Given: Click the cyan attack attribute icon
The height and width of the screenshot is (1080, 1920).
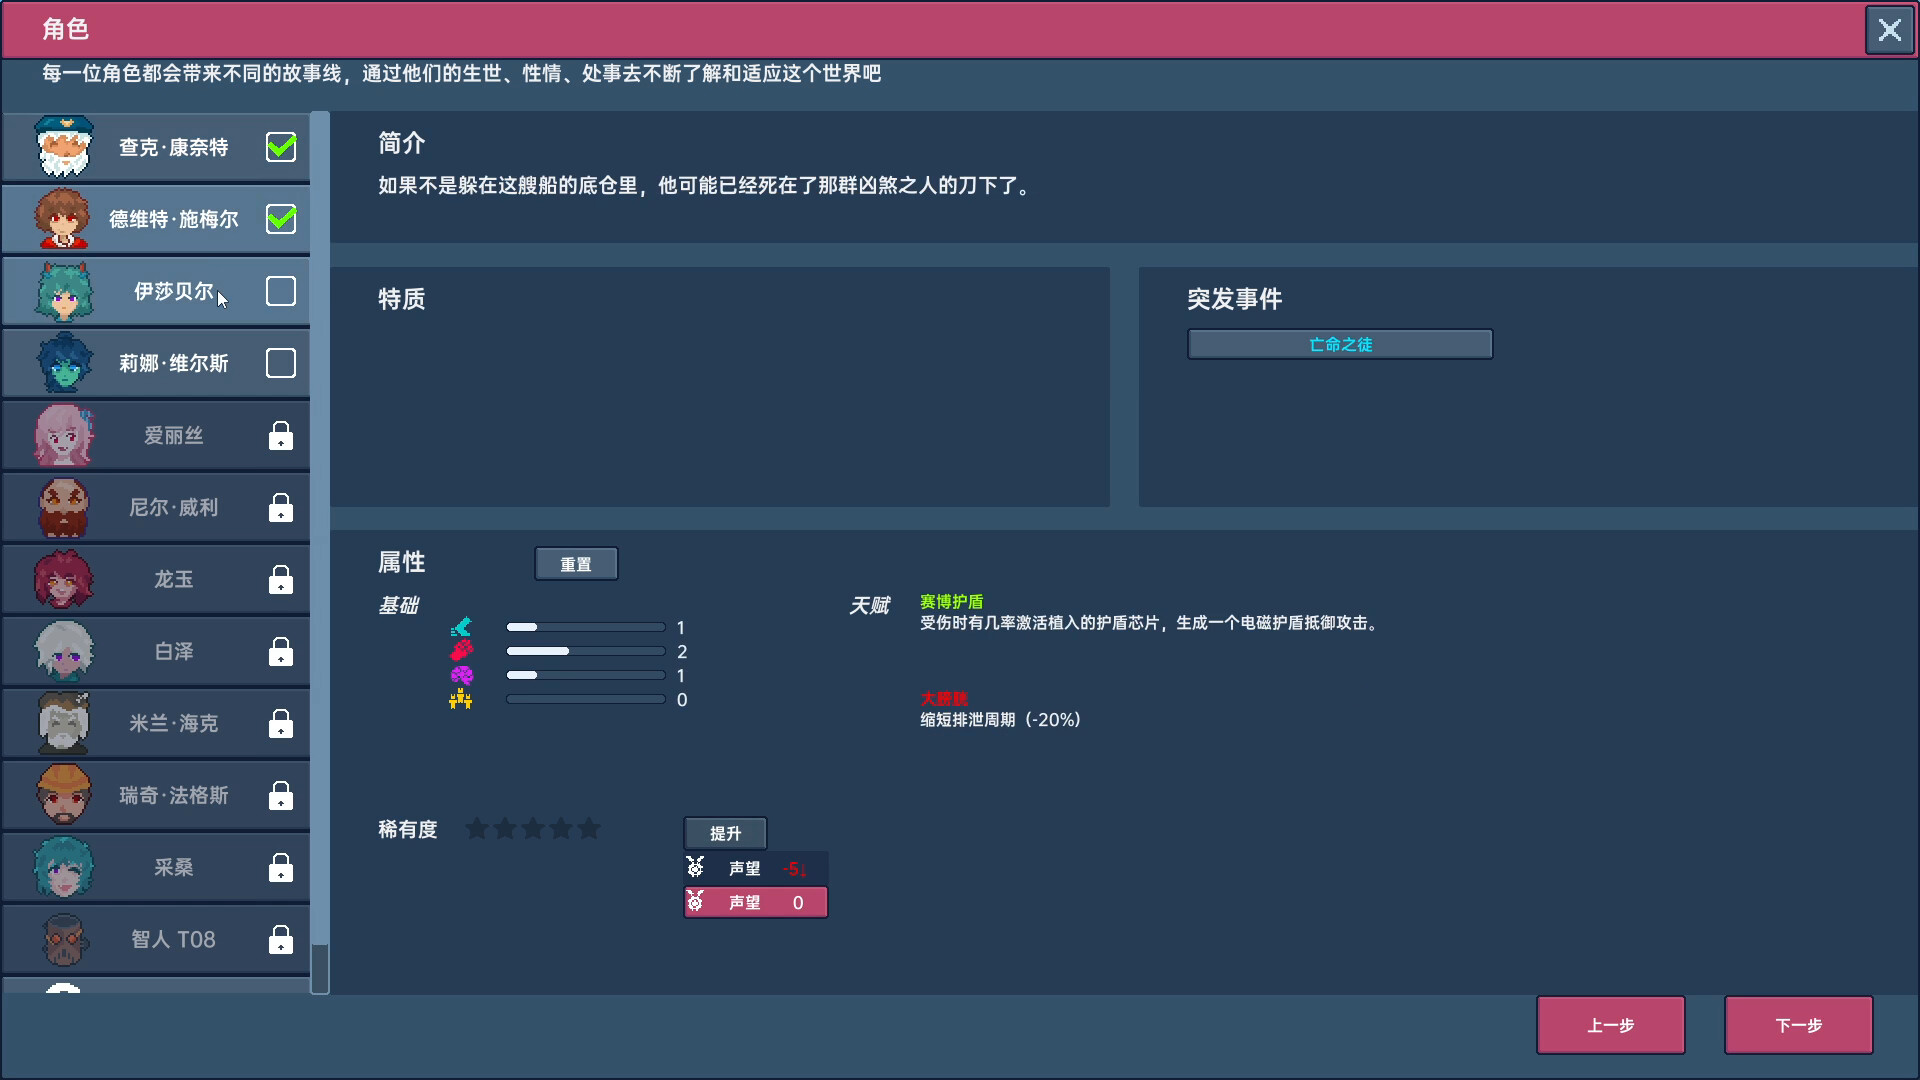Looking at the screenshot, I should click(x=461, y=627).
